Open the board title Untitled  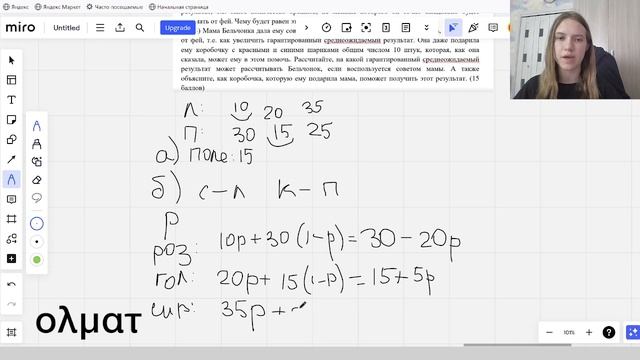click(x=67, y=28)
